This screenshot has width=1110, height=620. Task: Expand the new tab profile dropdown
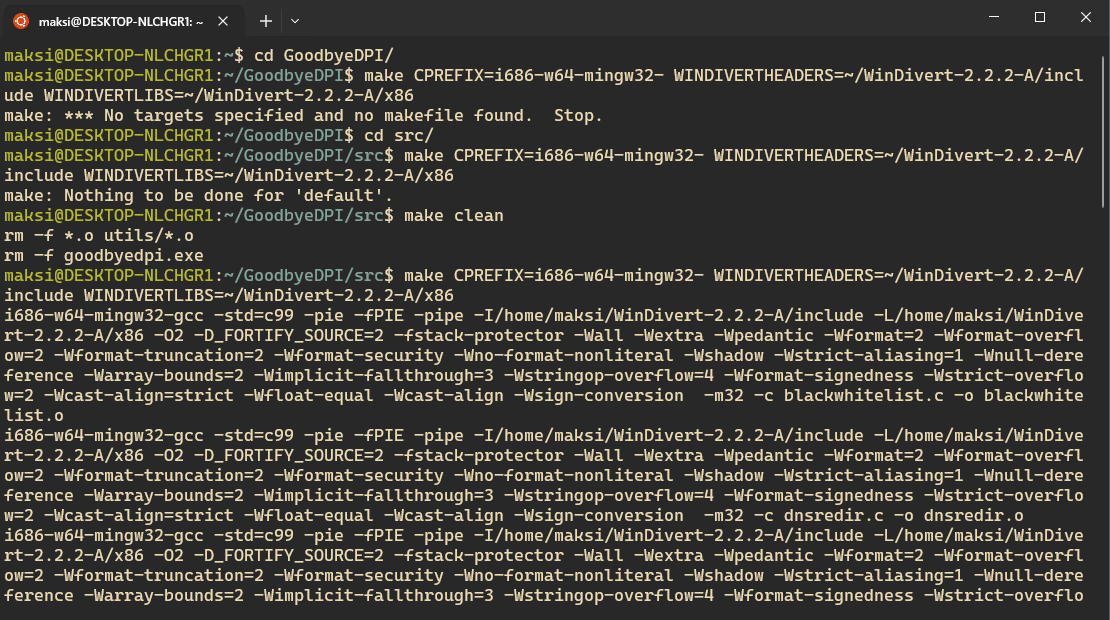(x=294, y=20)
